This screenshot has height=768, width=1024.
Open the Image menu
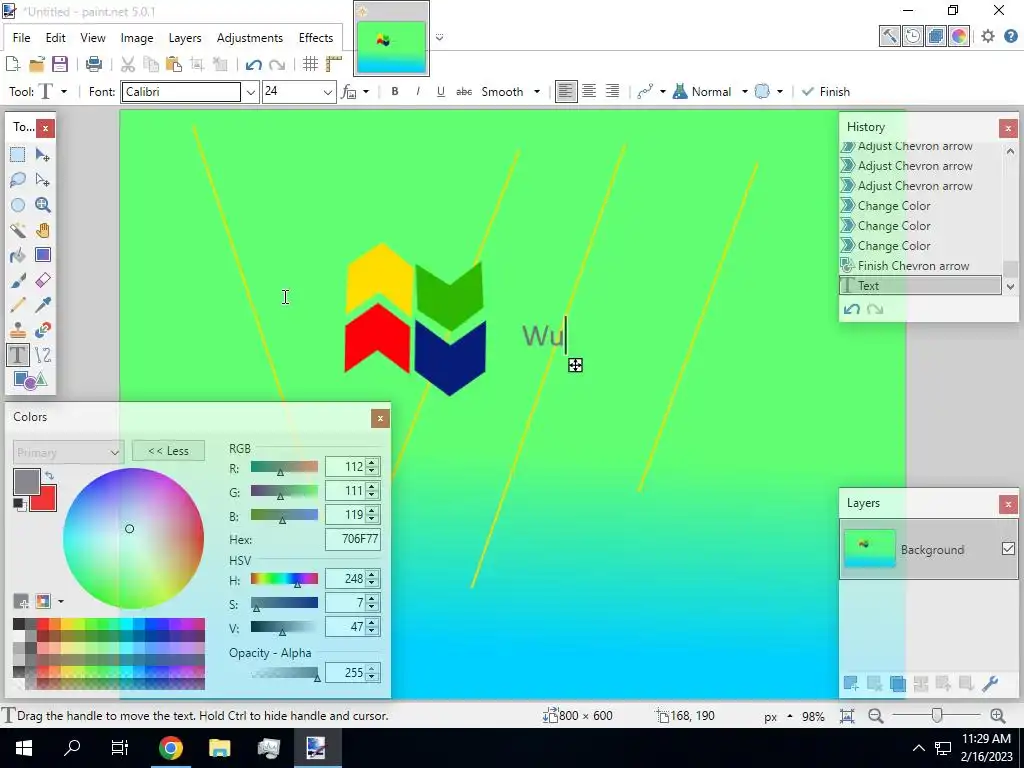pos(136,38)
